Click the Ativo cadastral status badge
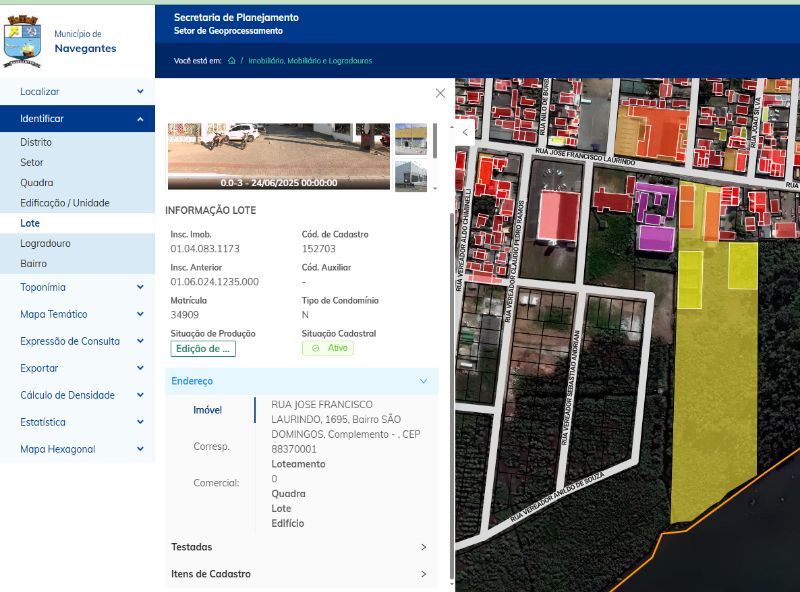 pos(328,348)
